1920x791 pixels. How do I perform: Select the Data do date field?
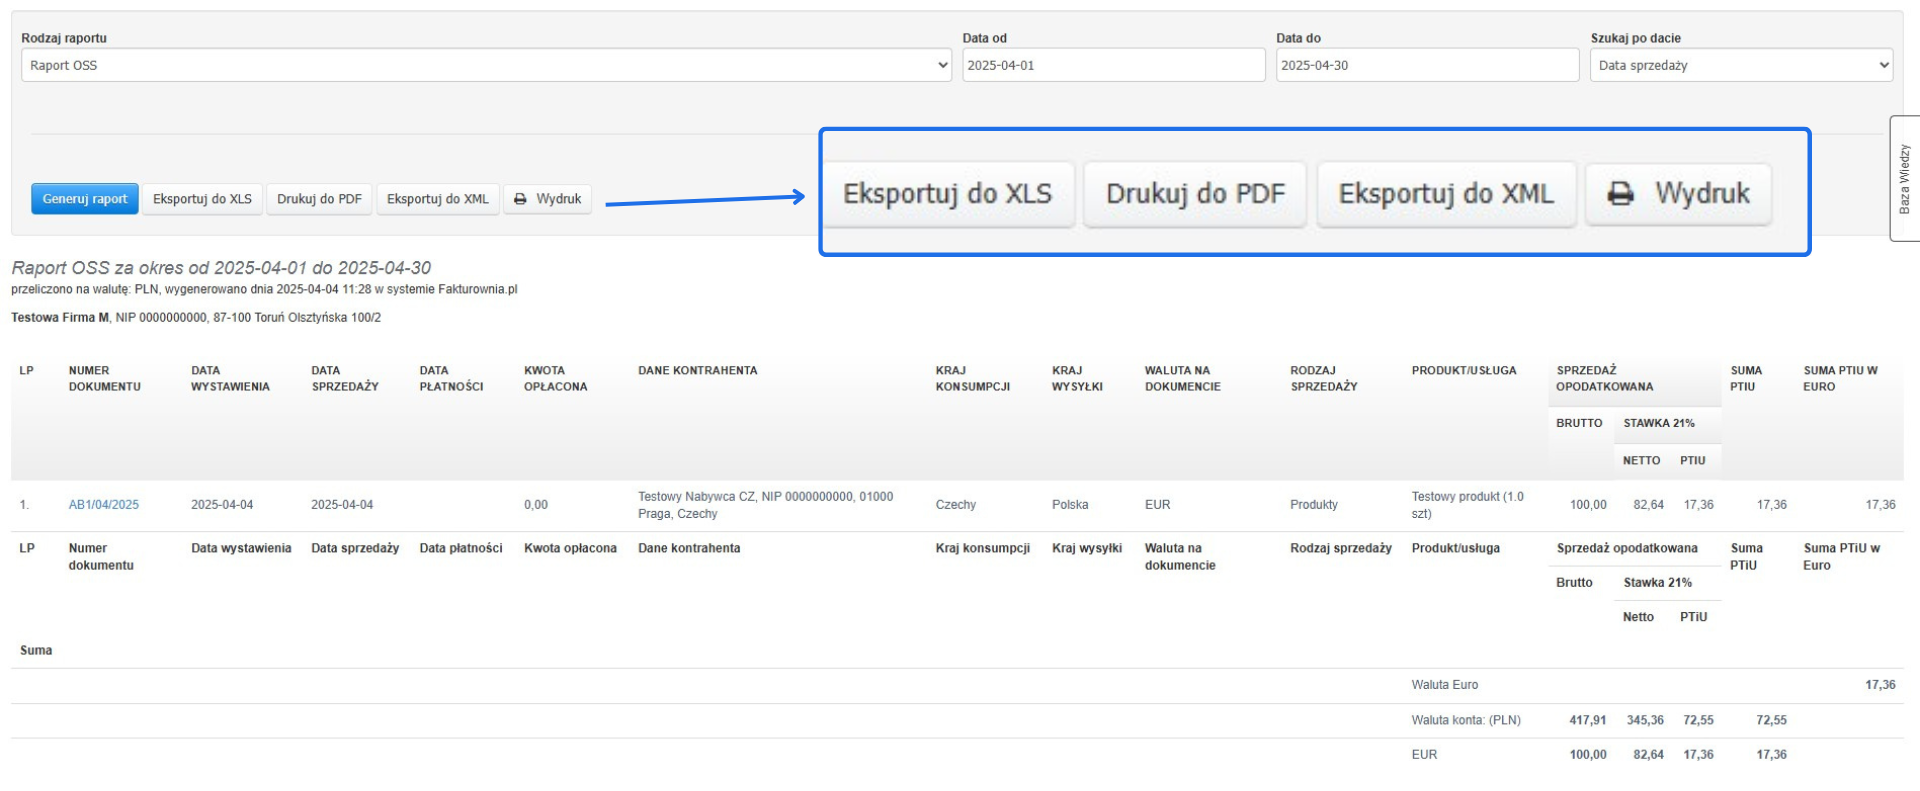1426,65
